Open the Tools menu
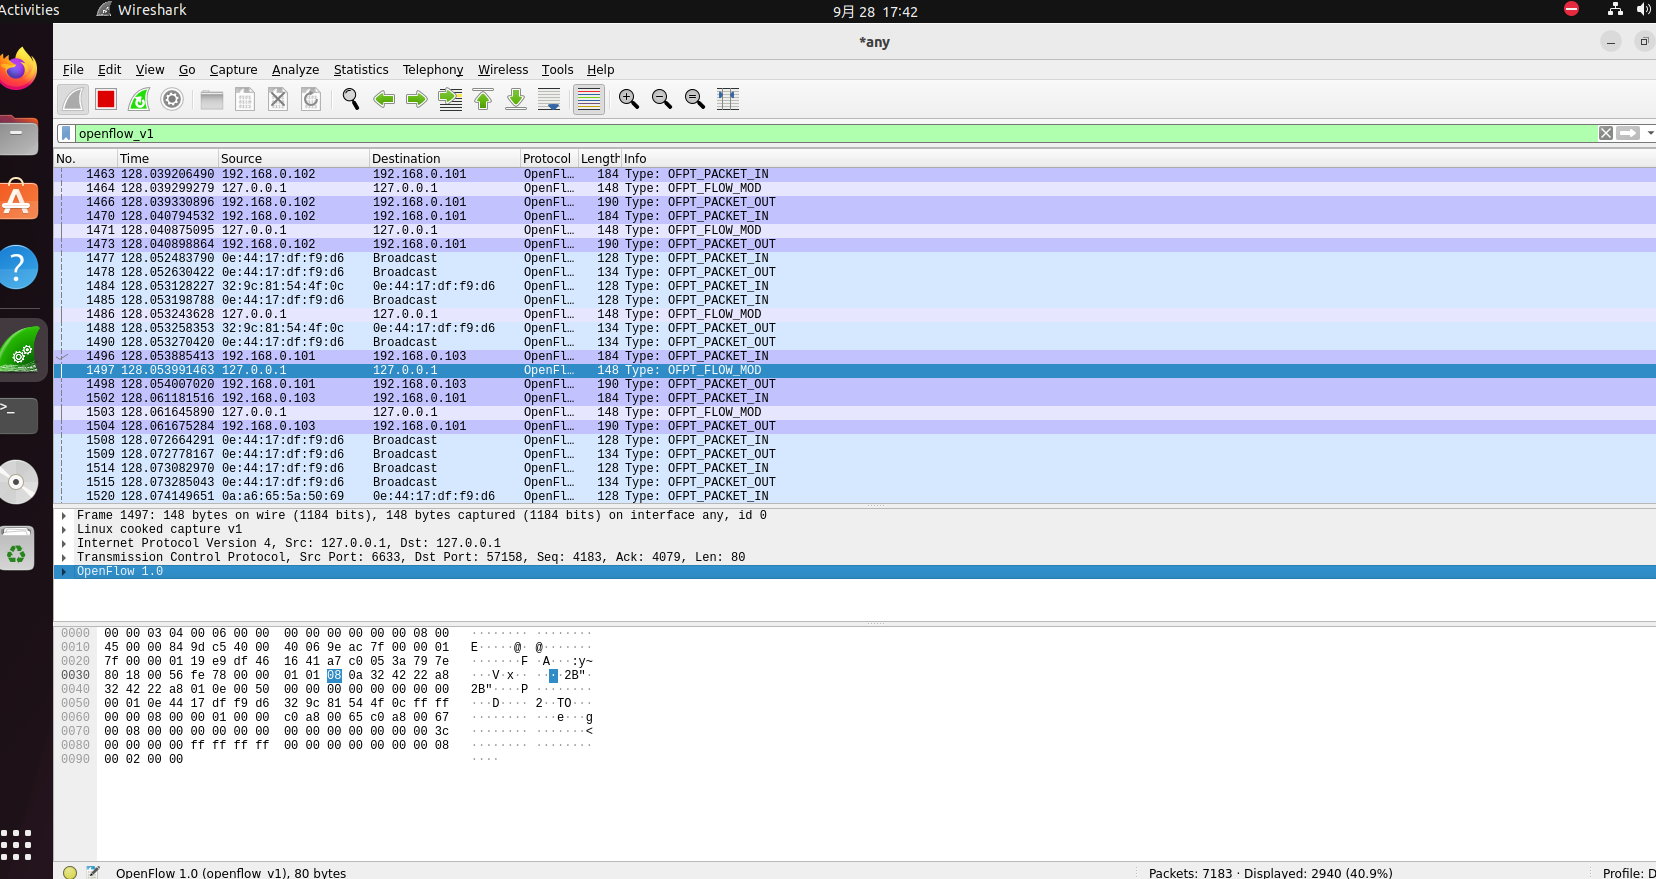This screenshot has width=1656, height=879. pos(558,70)
